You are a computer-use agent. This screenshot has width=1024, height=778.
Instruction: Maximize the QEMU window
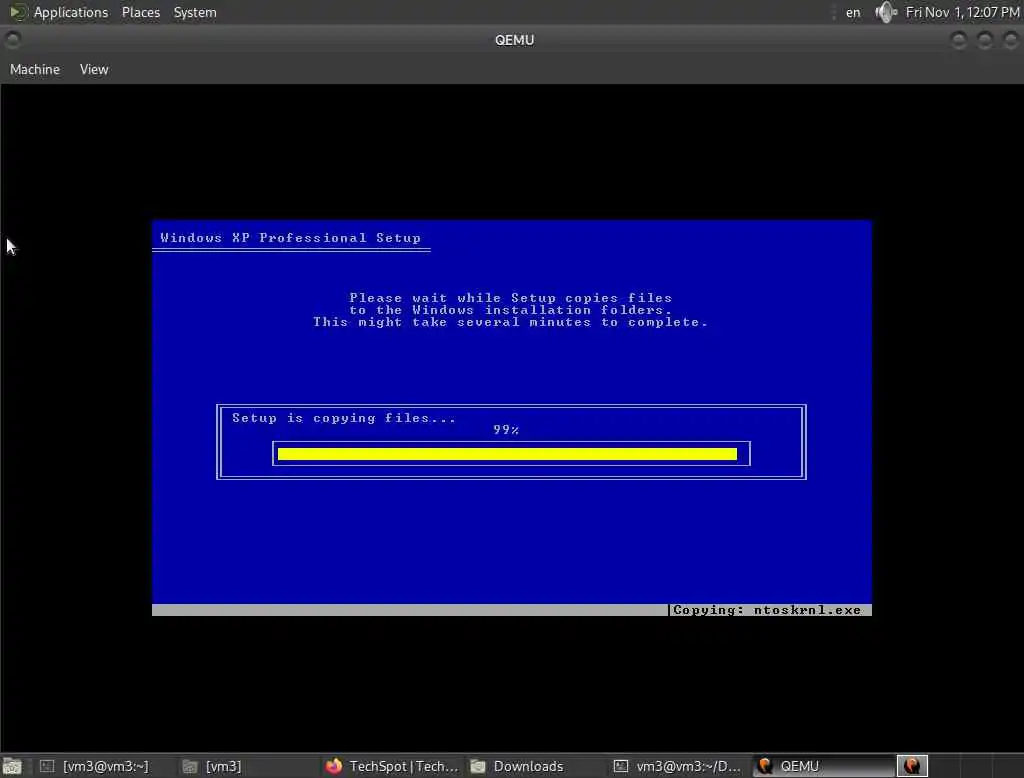(x=984, y=41)
